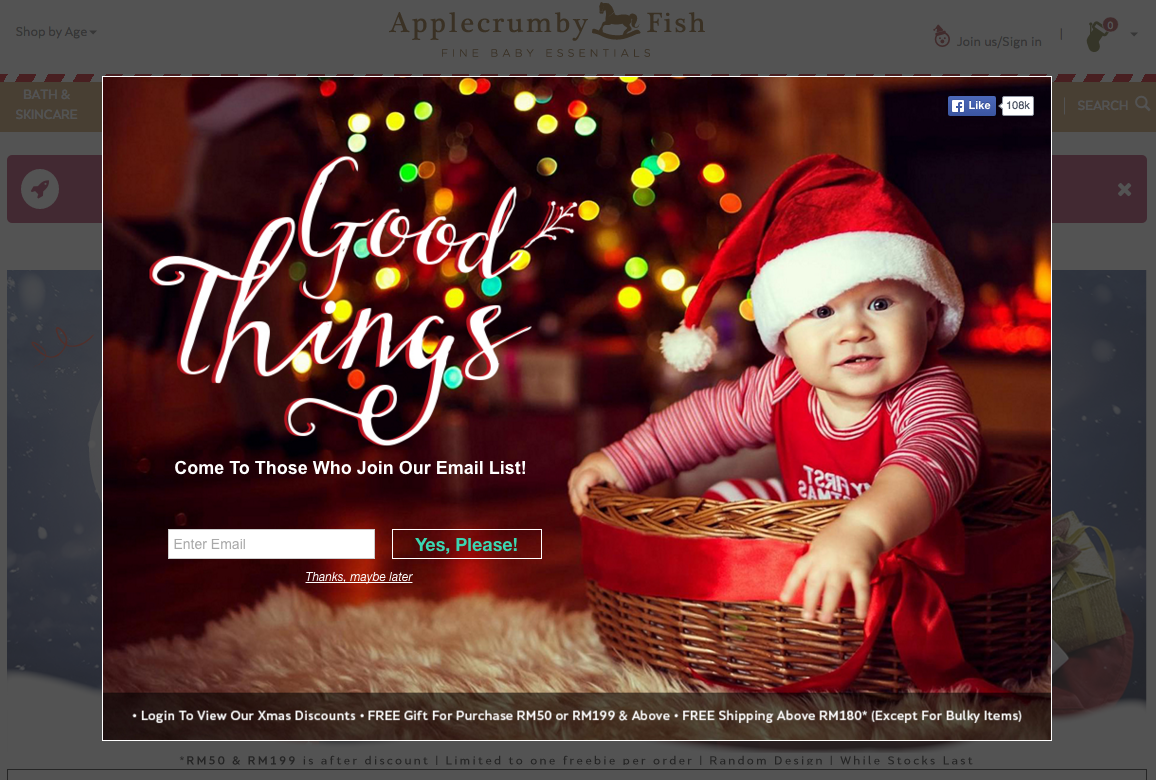Screen dimensions: 1156x780
Task: Click the Facebook Like button
Action: pos(972,105)
